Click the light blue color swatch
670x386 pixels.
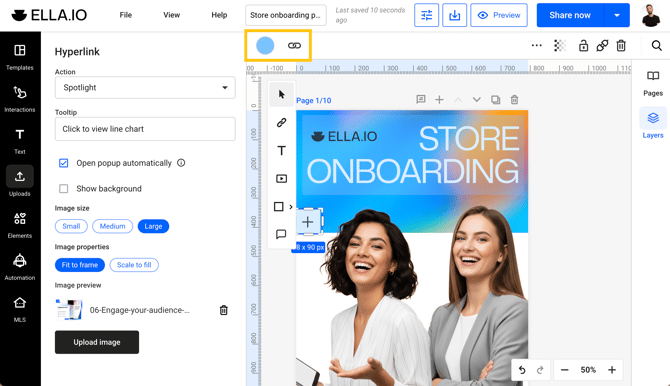point(265,45)
